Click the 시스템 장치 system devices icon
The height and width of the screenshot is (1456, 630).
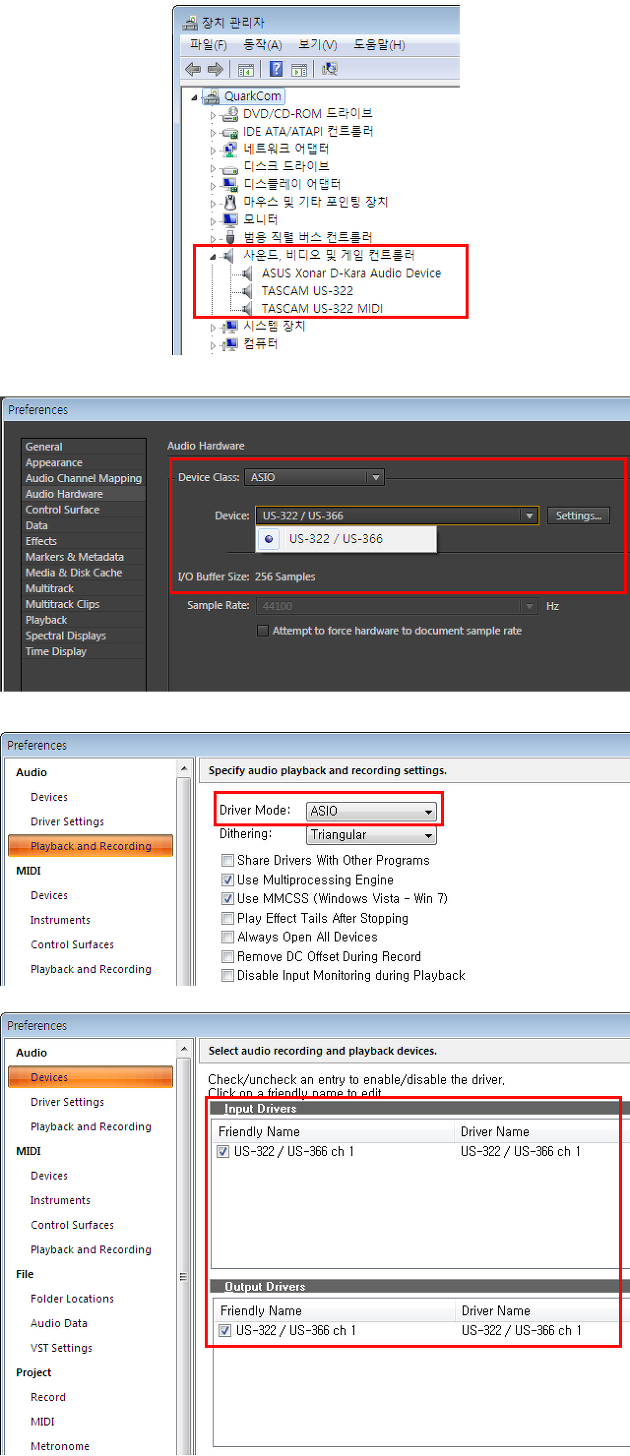(230, 326)
